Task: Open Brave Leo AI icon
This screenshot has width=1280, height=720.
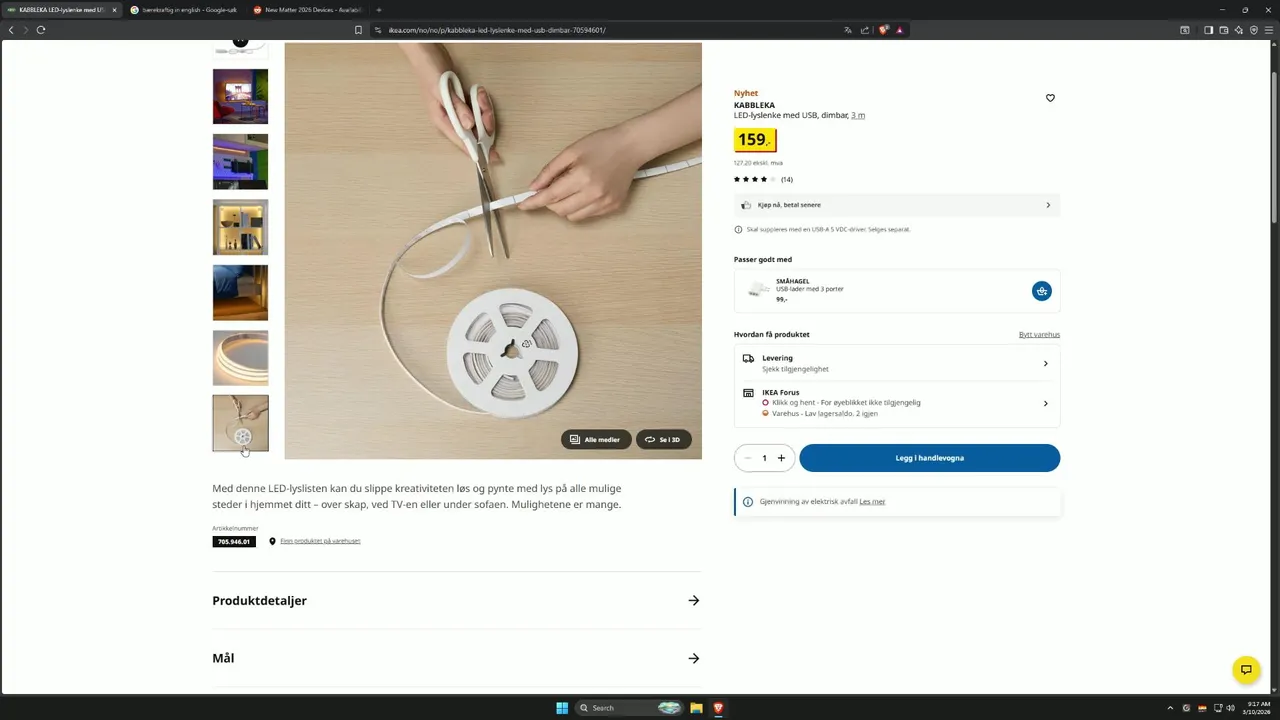Action: (x=1238, y=30)
